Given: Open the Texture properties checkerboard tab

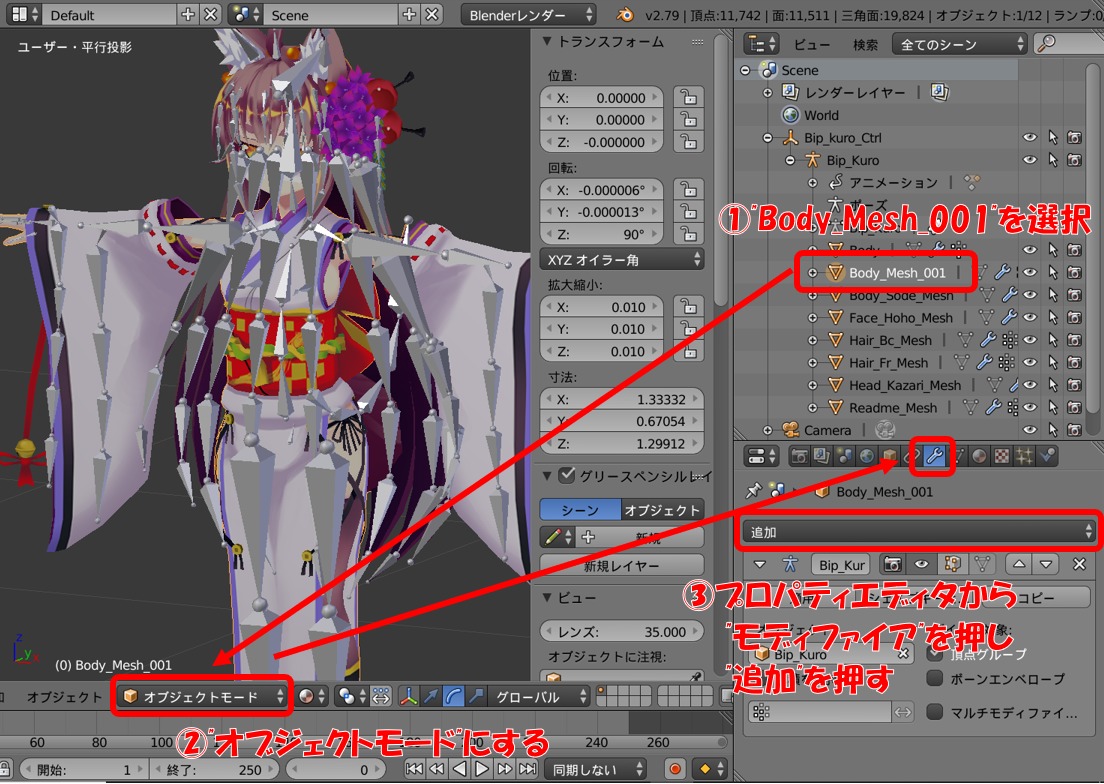Looking at the screenshot, I should (x=1001, y=456).
